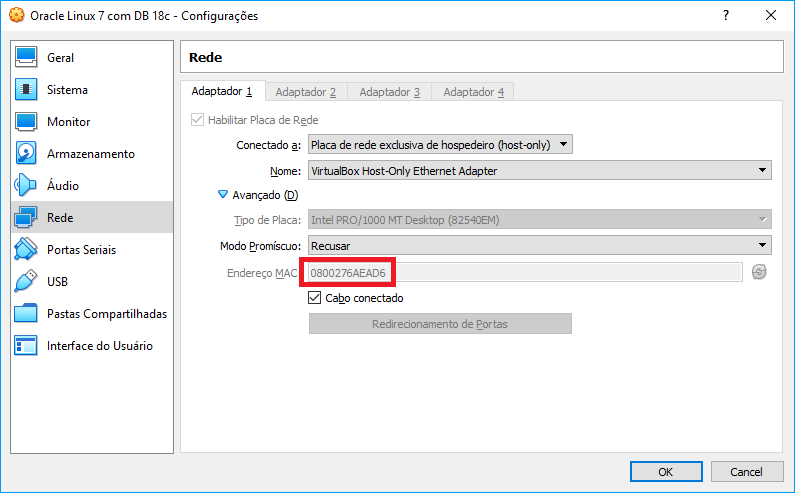The width and height of the screenshot is (795, 493).
Task: Select Pastas Compartilhadas in the sidebar
Action: [x=92, y=313]
